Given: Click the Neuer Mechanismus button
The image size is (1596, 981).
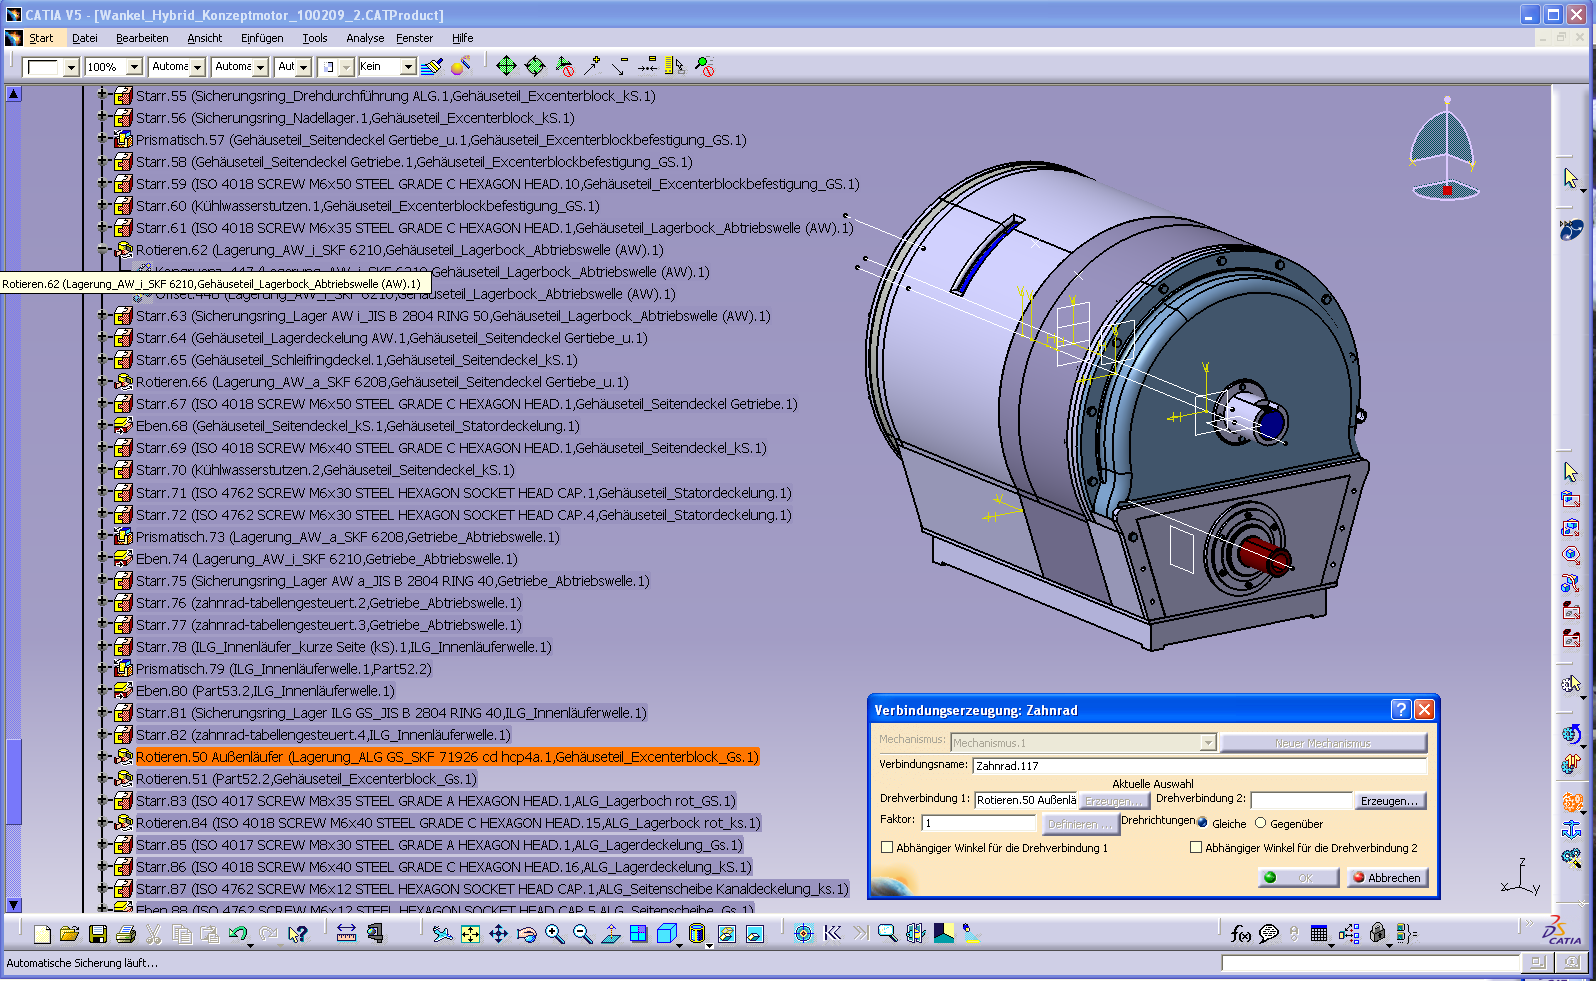Looking at the screenshot, I should click(x=1323, y=742).
